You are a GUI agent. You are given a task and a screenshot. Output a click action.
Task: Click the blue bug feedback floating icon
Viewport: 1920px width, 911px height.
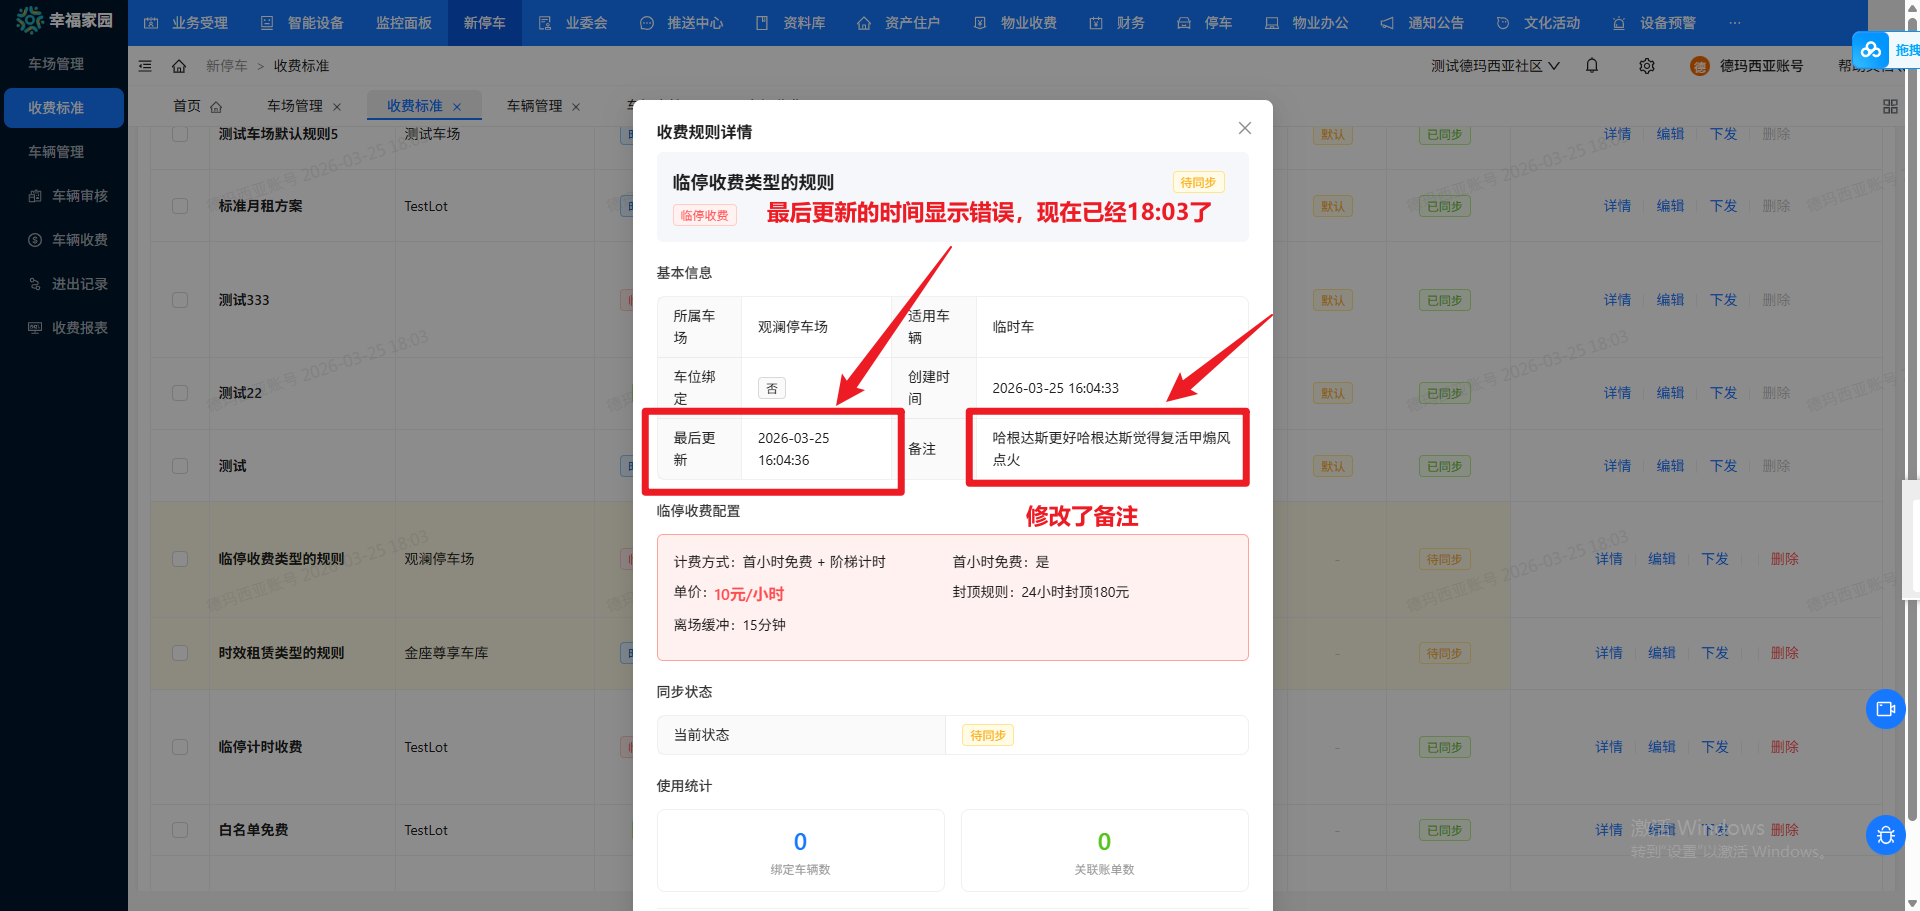click(x=1885, y=835)
